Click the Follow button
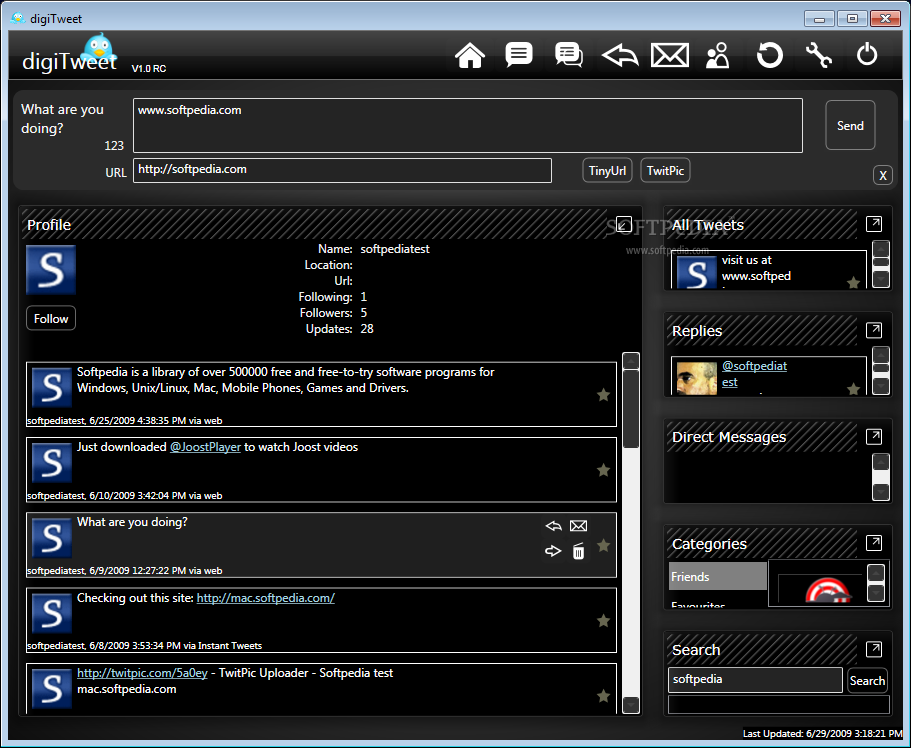 pos(51,318)
